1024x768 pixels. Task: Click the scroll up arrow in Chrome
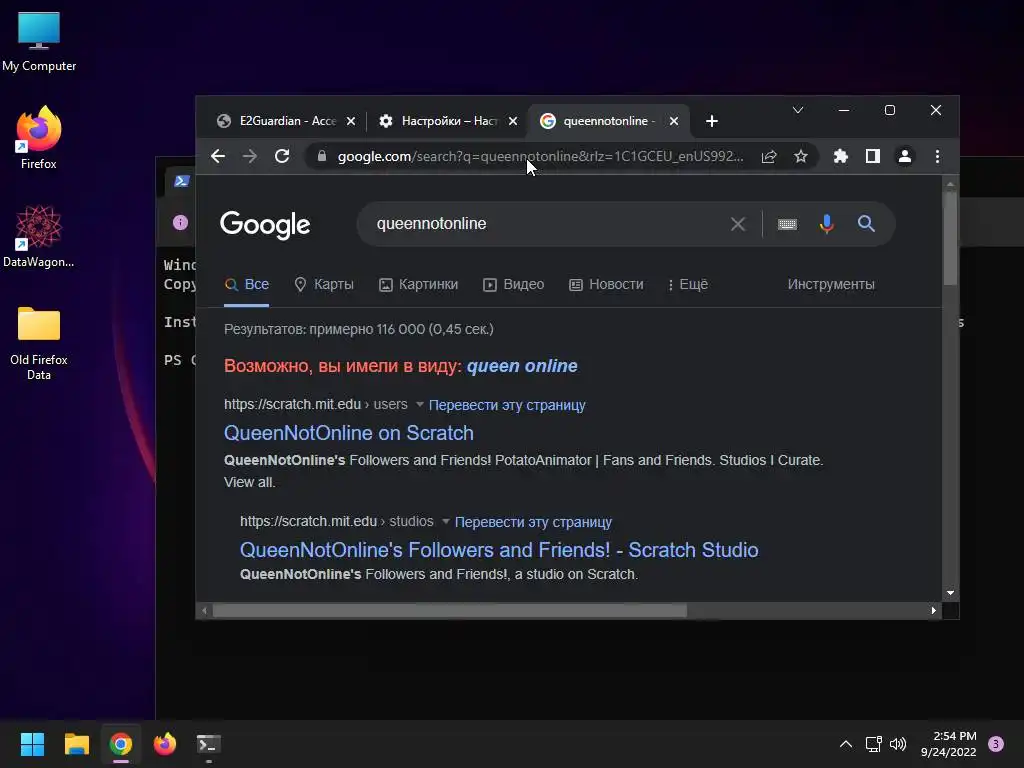[x=950, y=184]
